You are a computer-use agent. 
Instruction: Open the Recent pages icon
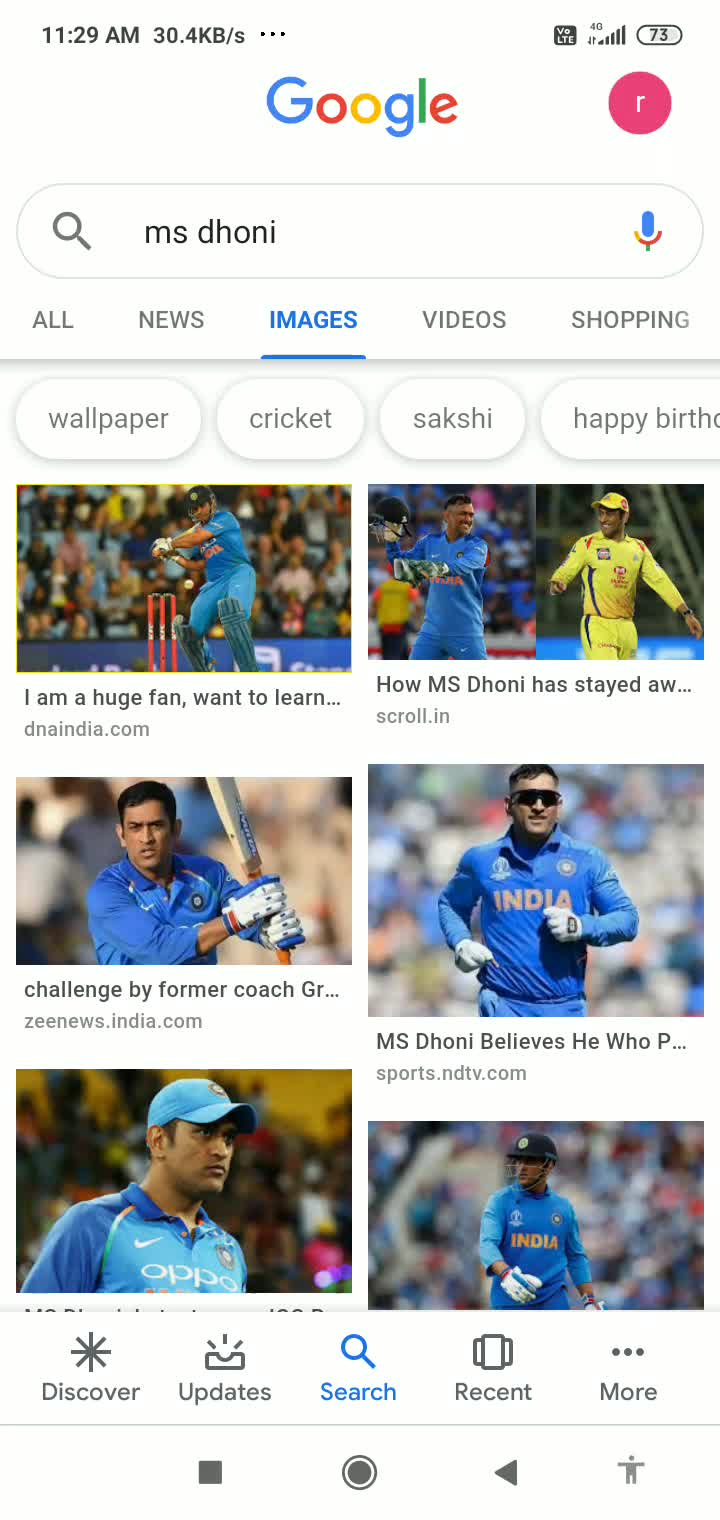tap(493, 1352)
